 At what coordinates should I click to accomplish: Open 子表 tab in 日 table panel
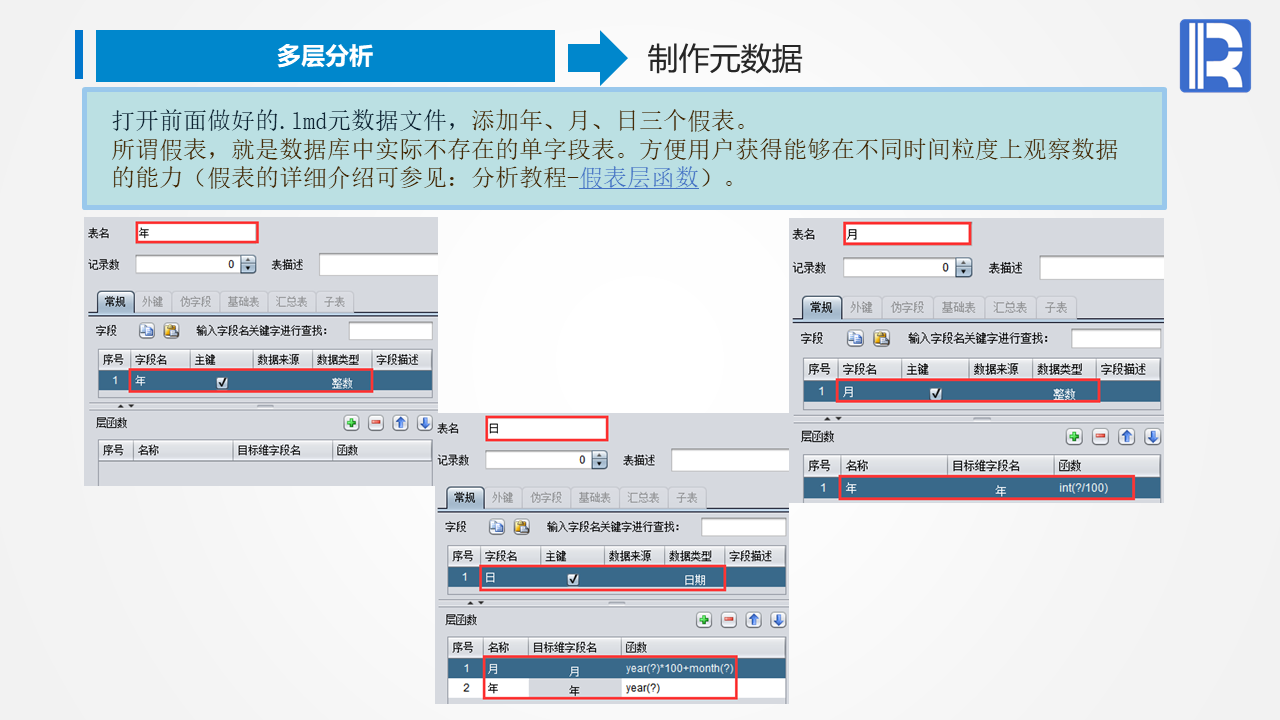pyautogui.click(x=686, y=497)
